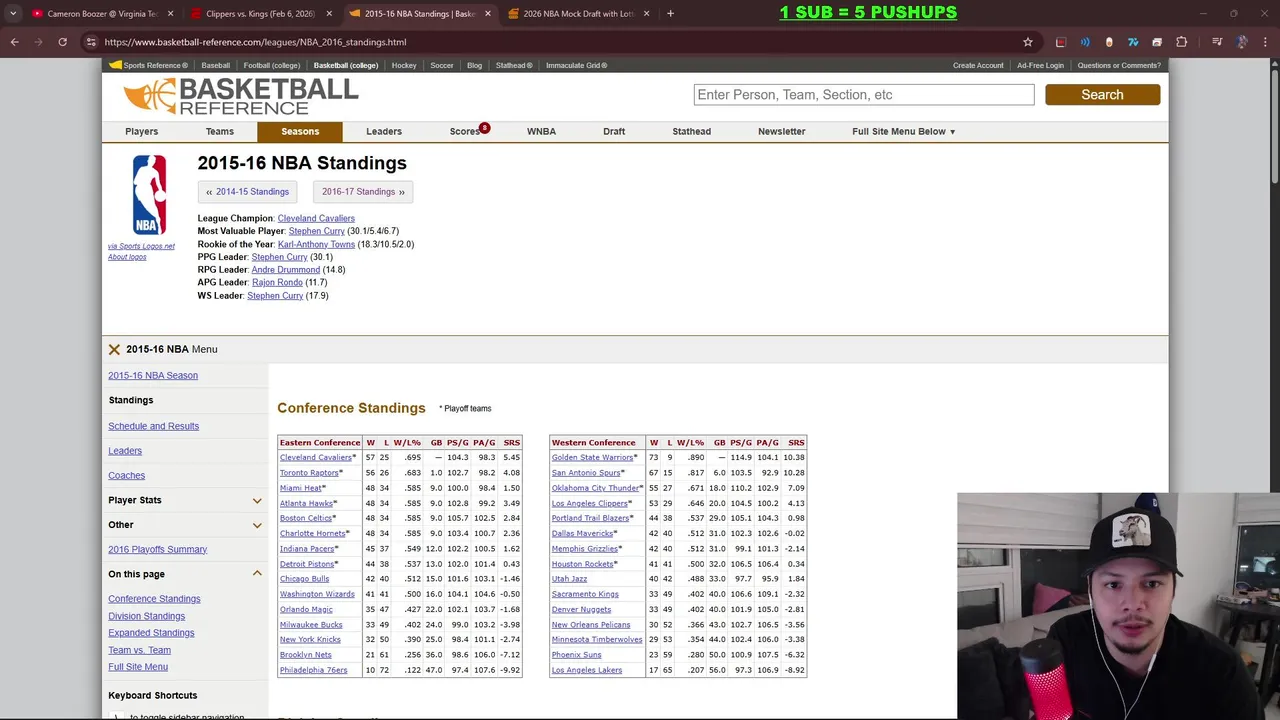Open the WNBA menu
This screenshot has width=1280, height=720.
[541, 131]
